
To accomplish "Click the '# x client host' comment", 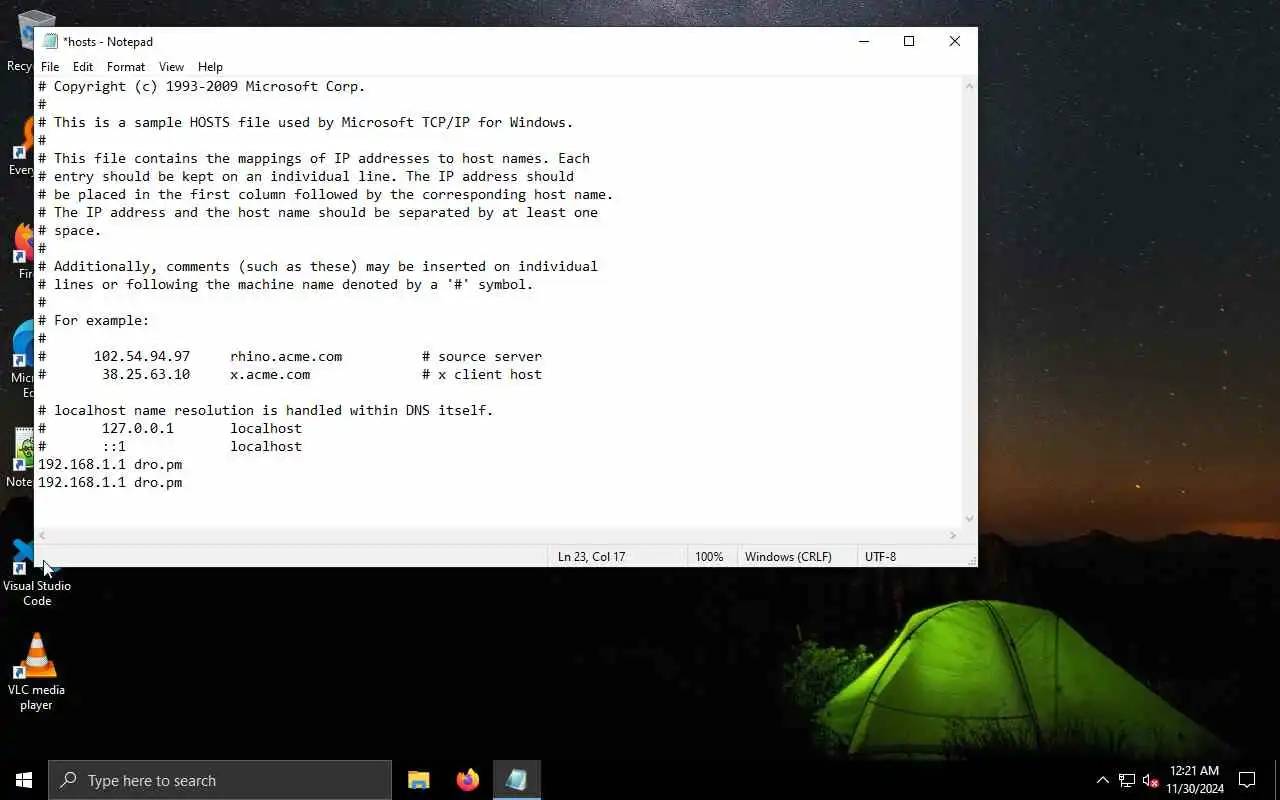I will (x=482, y=374).
